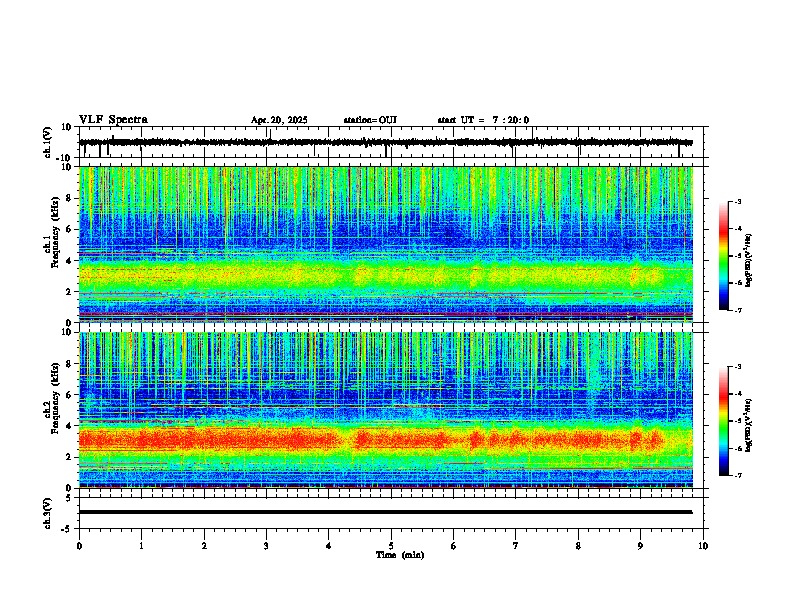The width and height of the screenshot is (792, 612).
Task: Click the "start UT = 7:20:0" text
Action: point(483,120)
